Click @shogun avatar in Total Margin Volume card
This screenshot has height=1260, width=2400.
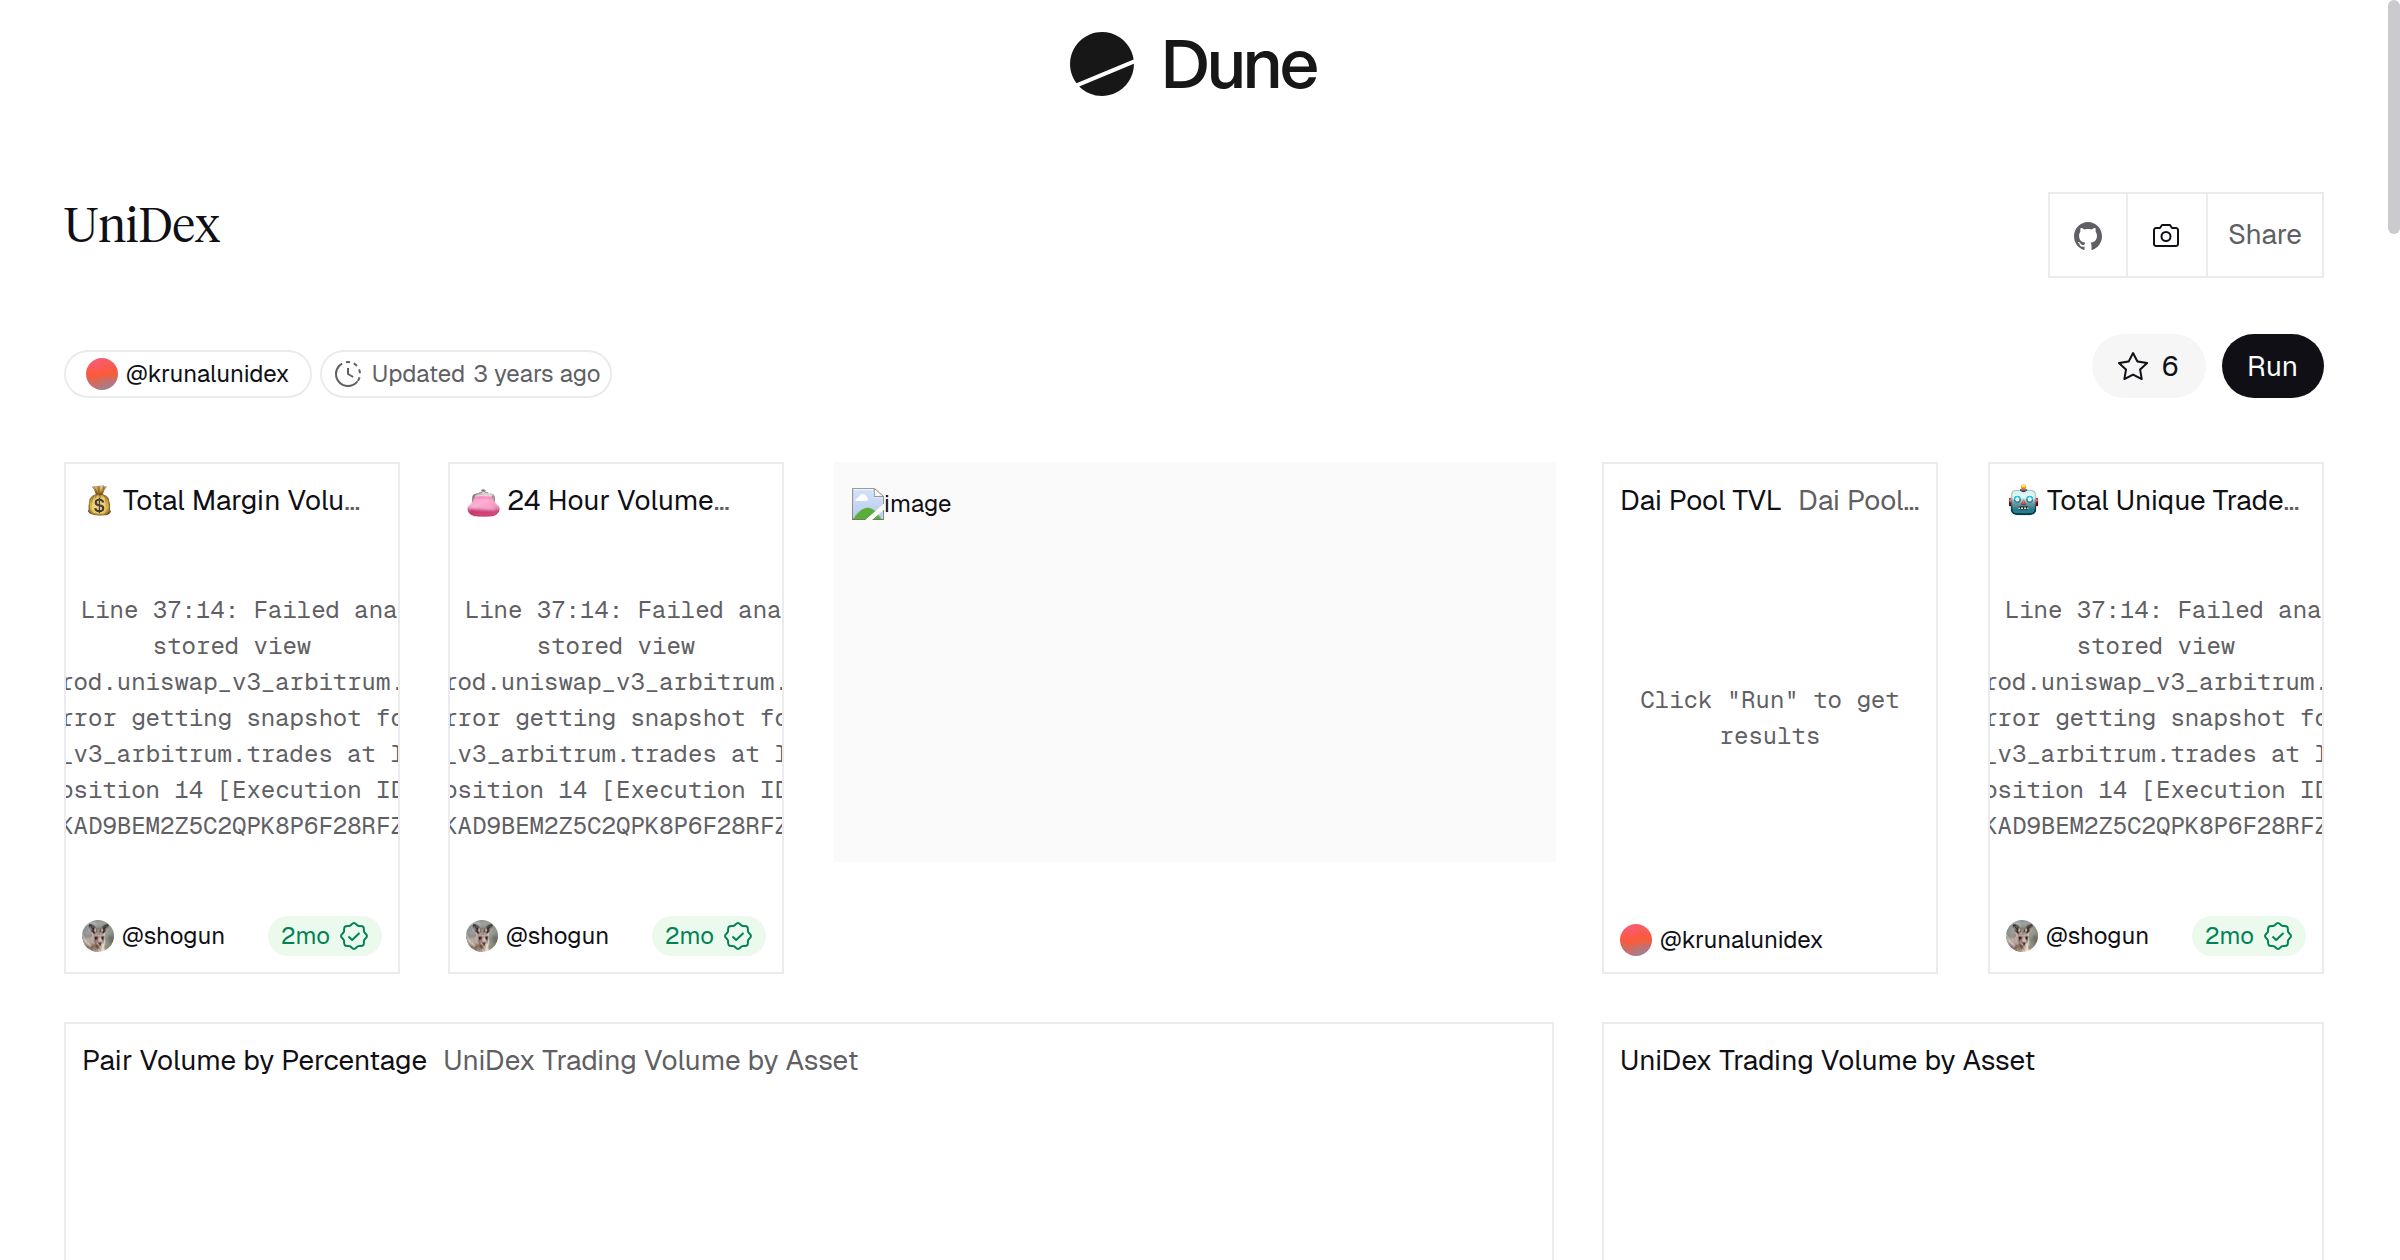click(x=98, y=936)
